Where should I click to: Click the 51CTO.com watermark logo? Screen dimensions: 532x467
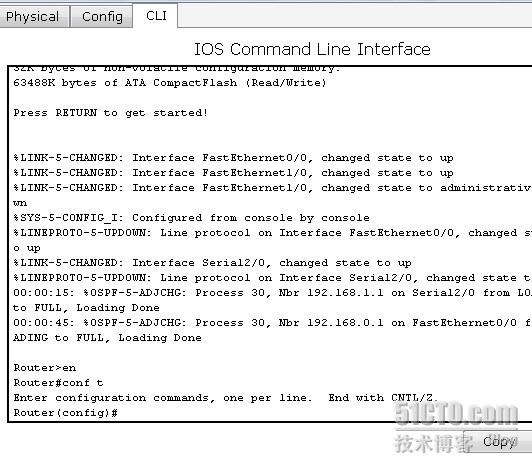(x=456, y=414)
